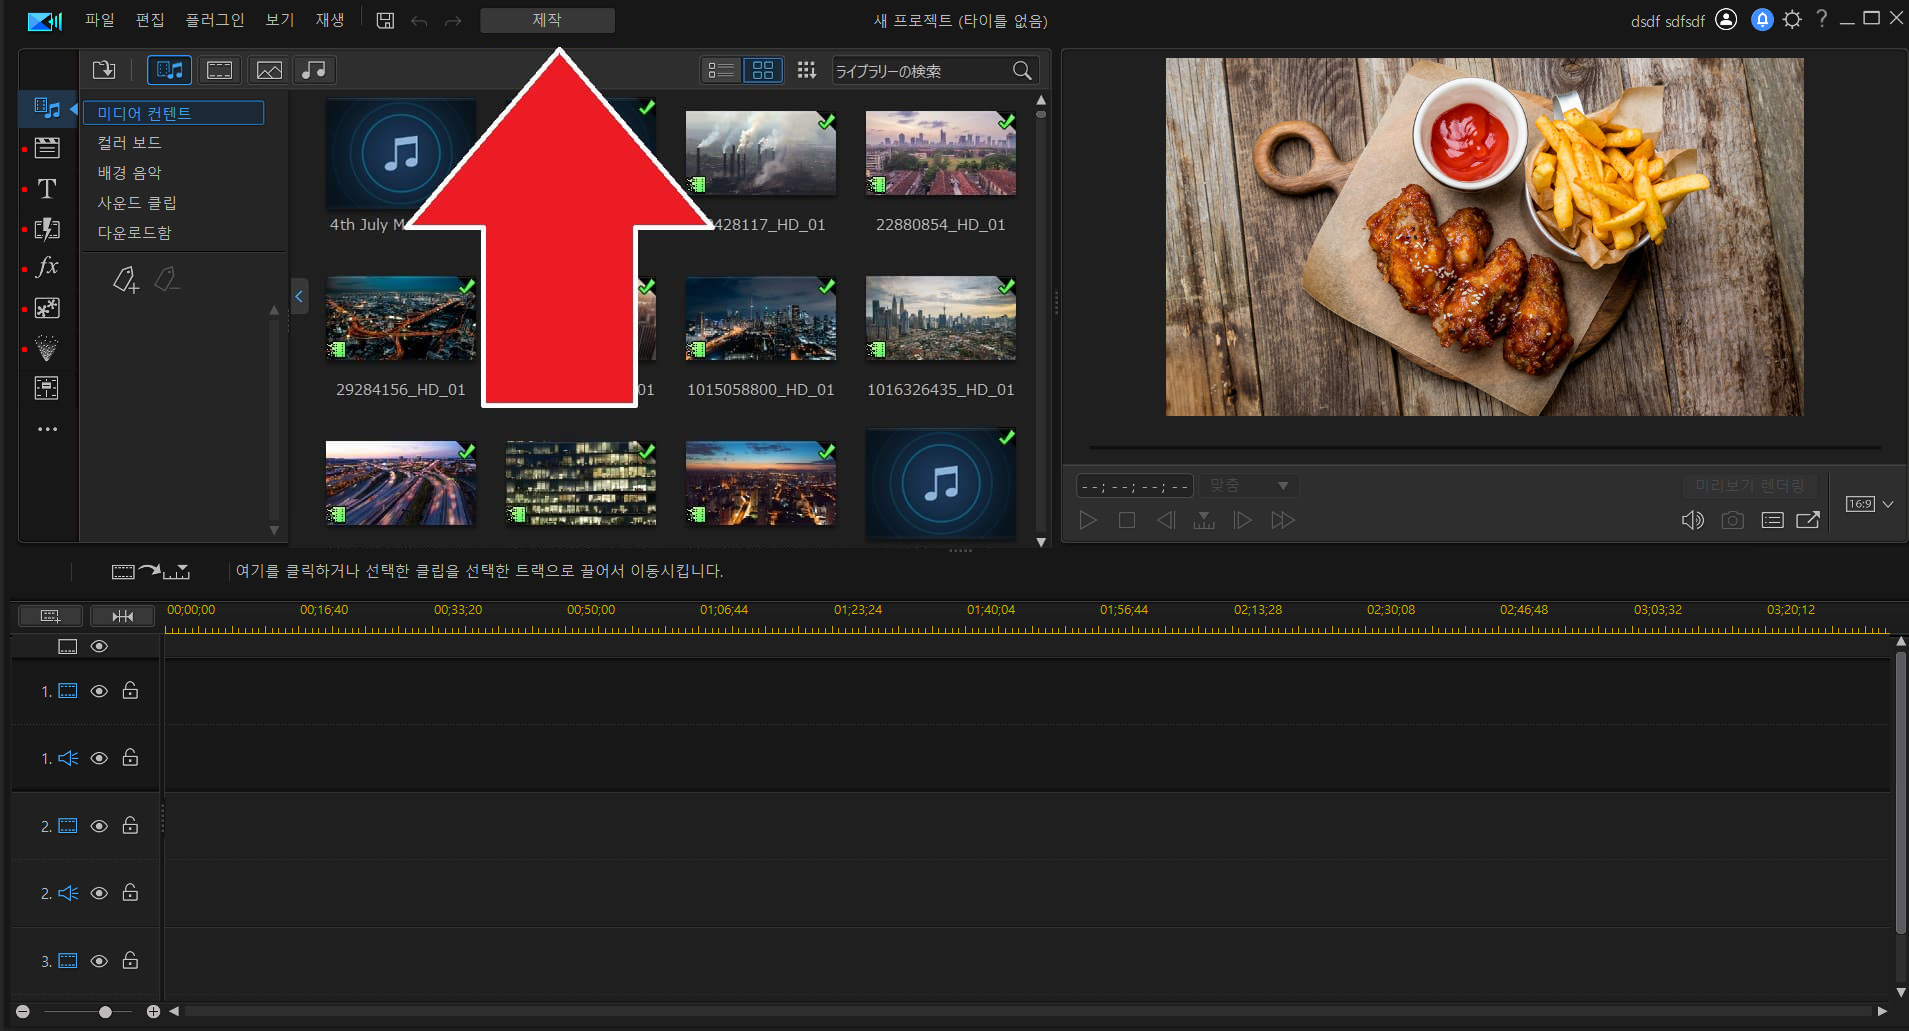Viewport: 1909px width, 1031px height.
Task: Open the 파일 menu
Action: [x=100, y=20]
